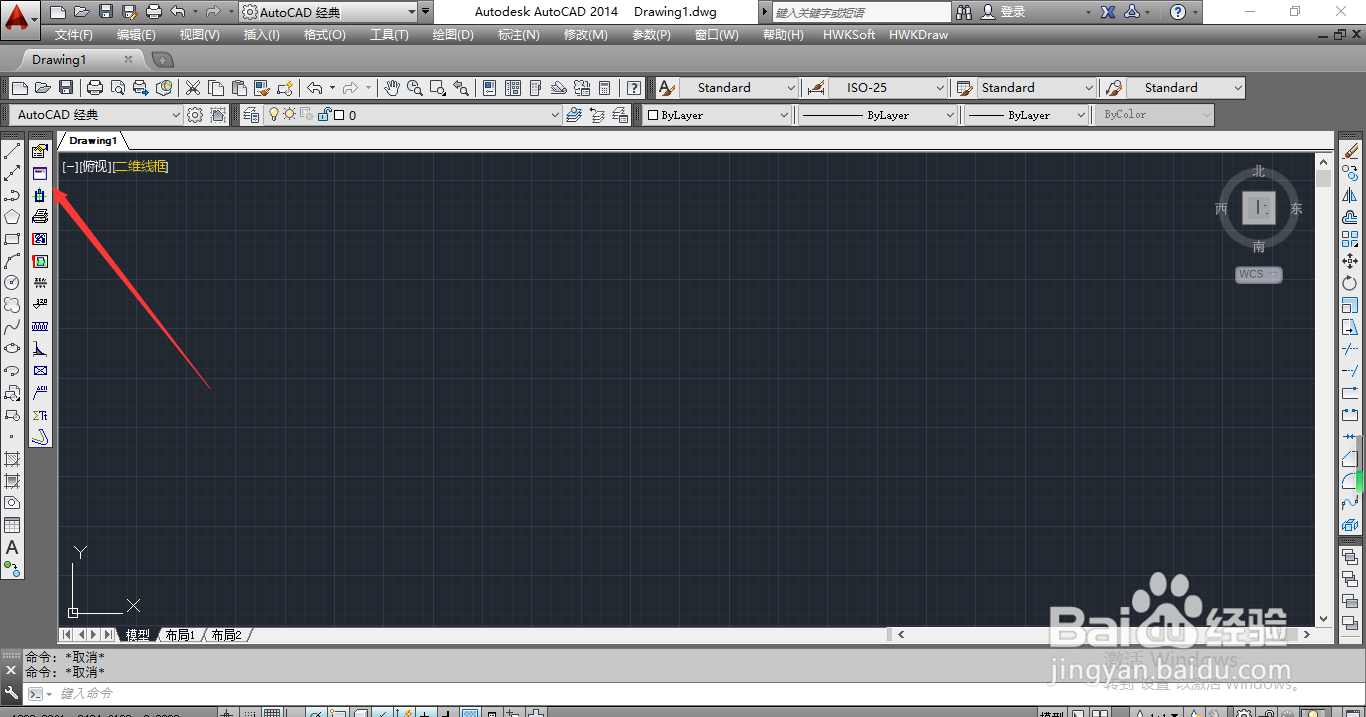1366x717 pixels.
Task: Open the ByLayer color control swatch dropdown
Action: pos(717,115)
